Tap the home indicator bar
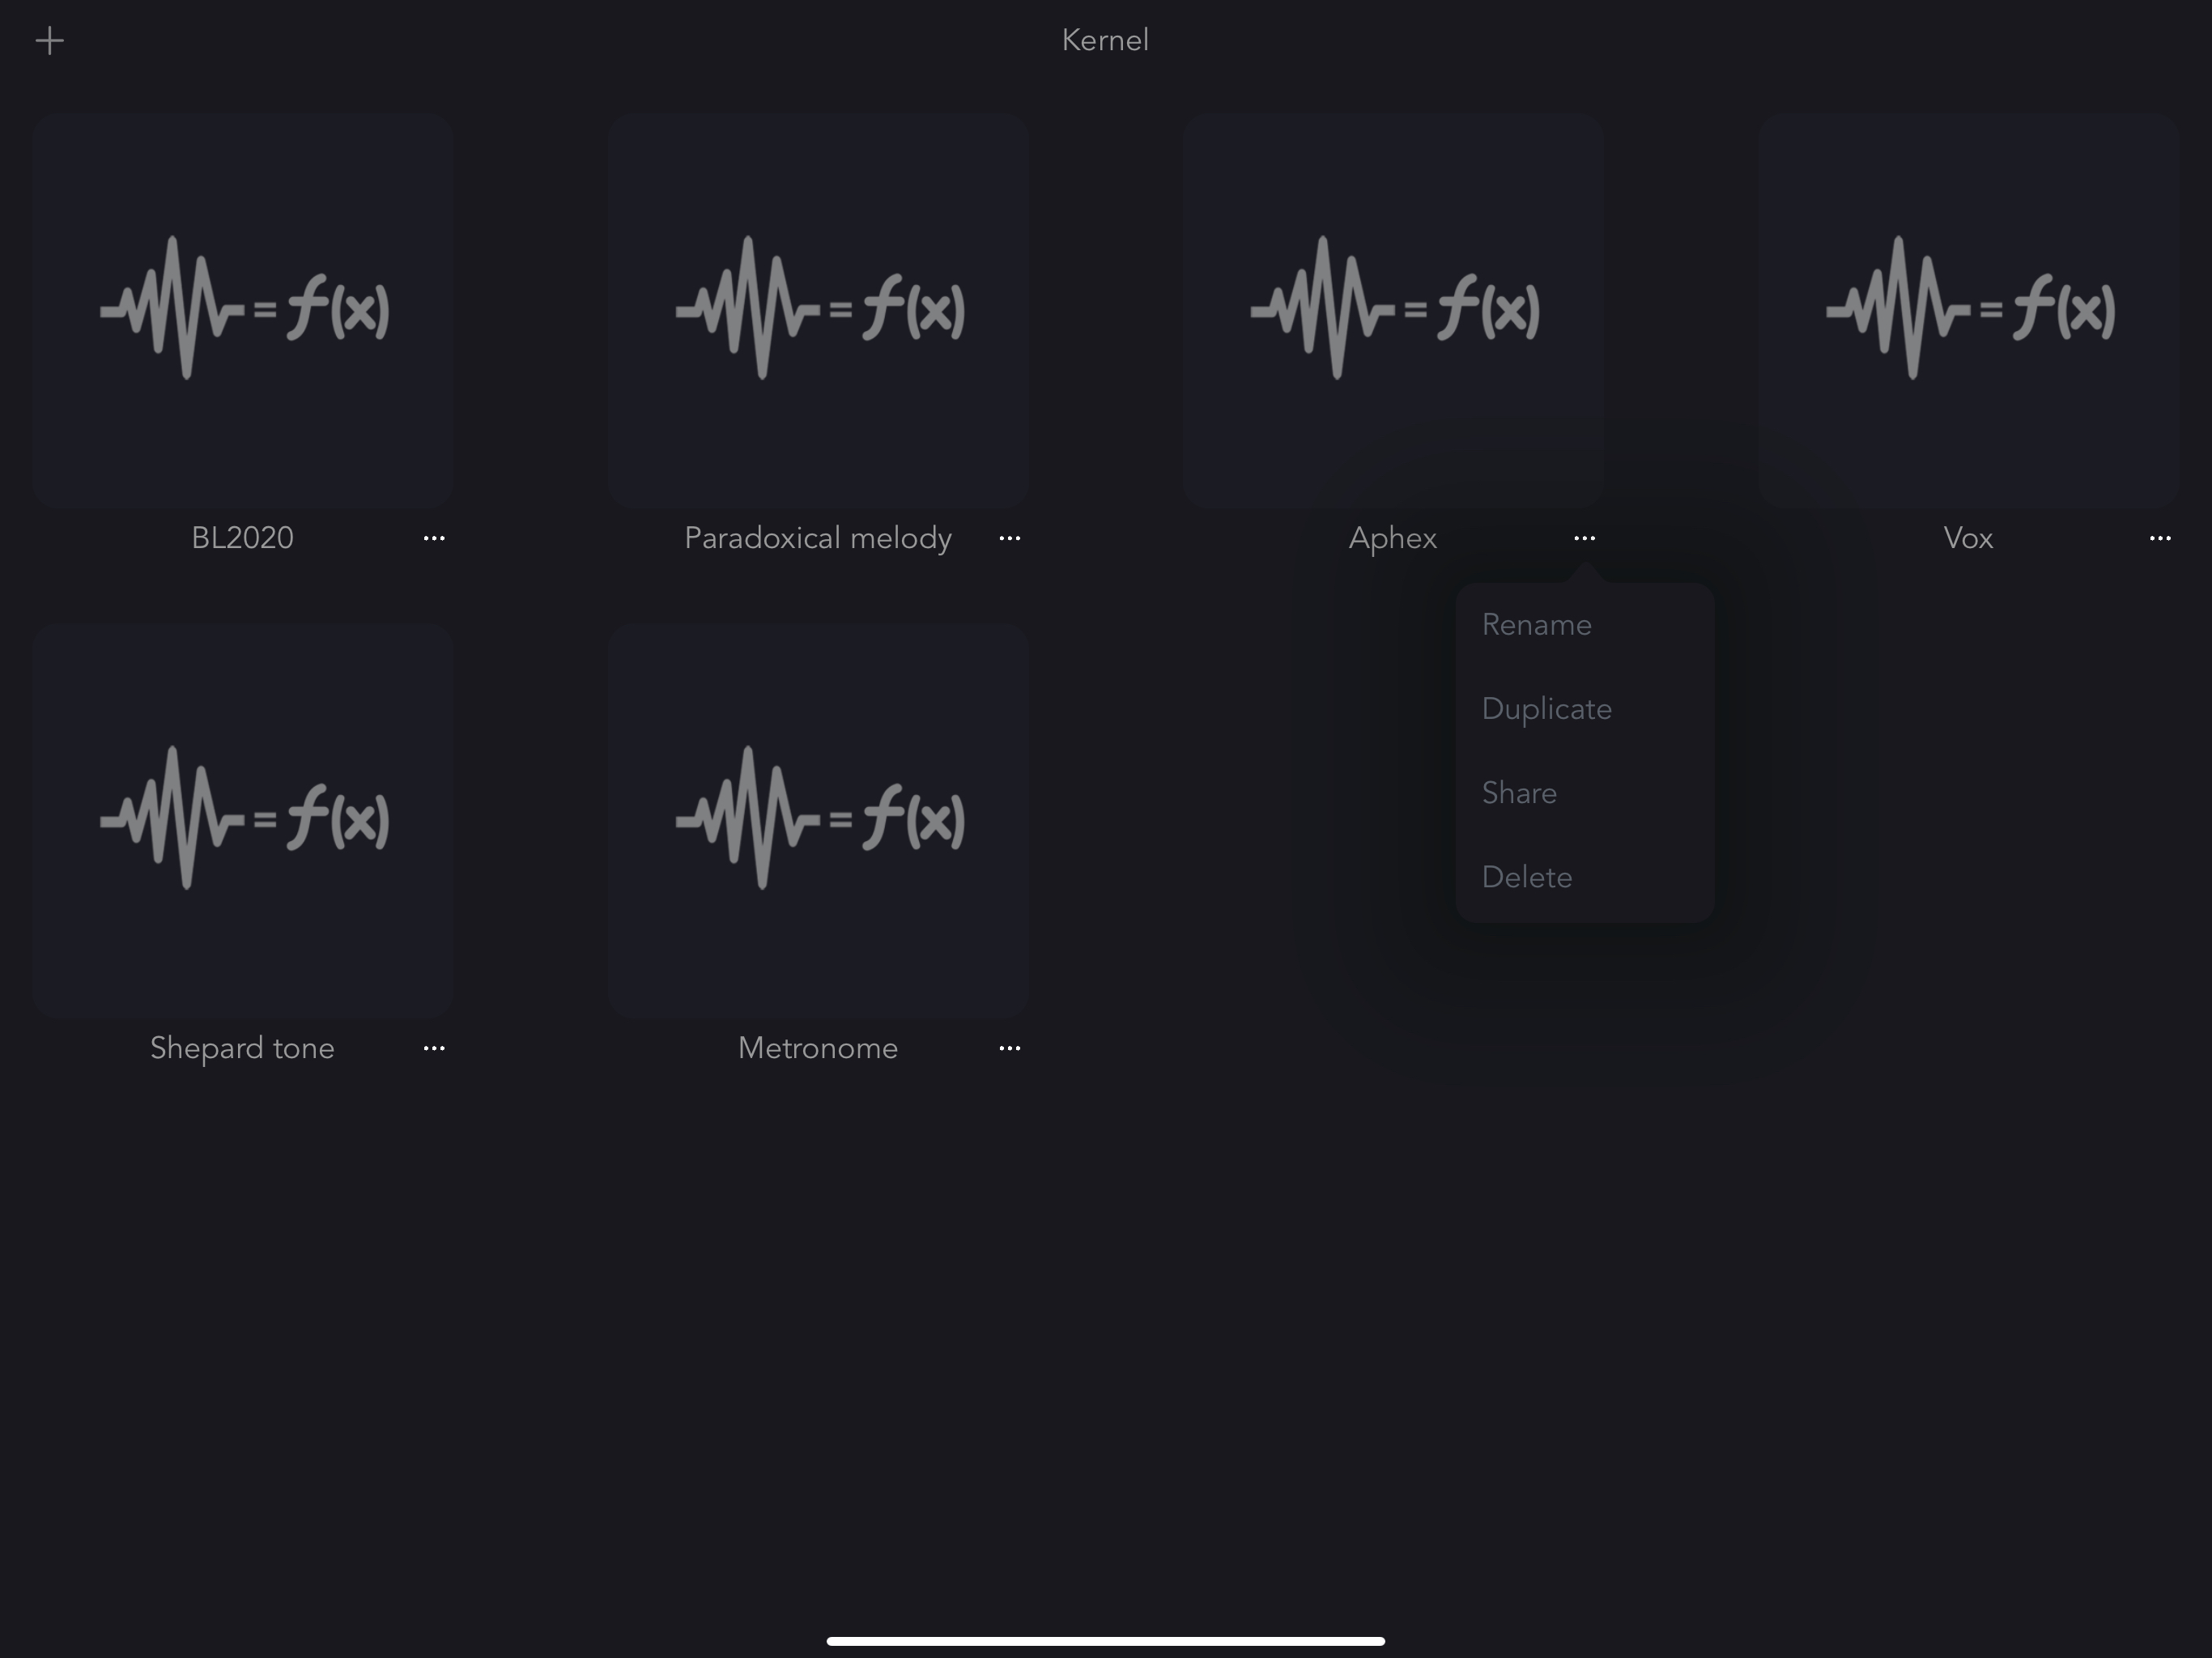This screenshot has width=2212, height=1658. pos(1106,1641)
